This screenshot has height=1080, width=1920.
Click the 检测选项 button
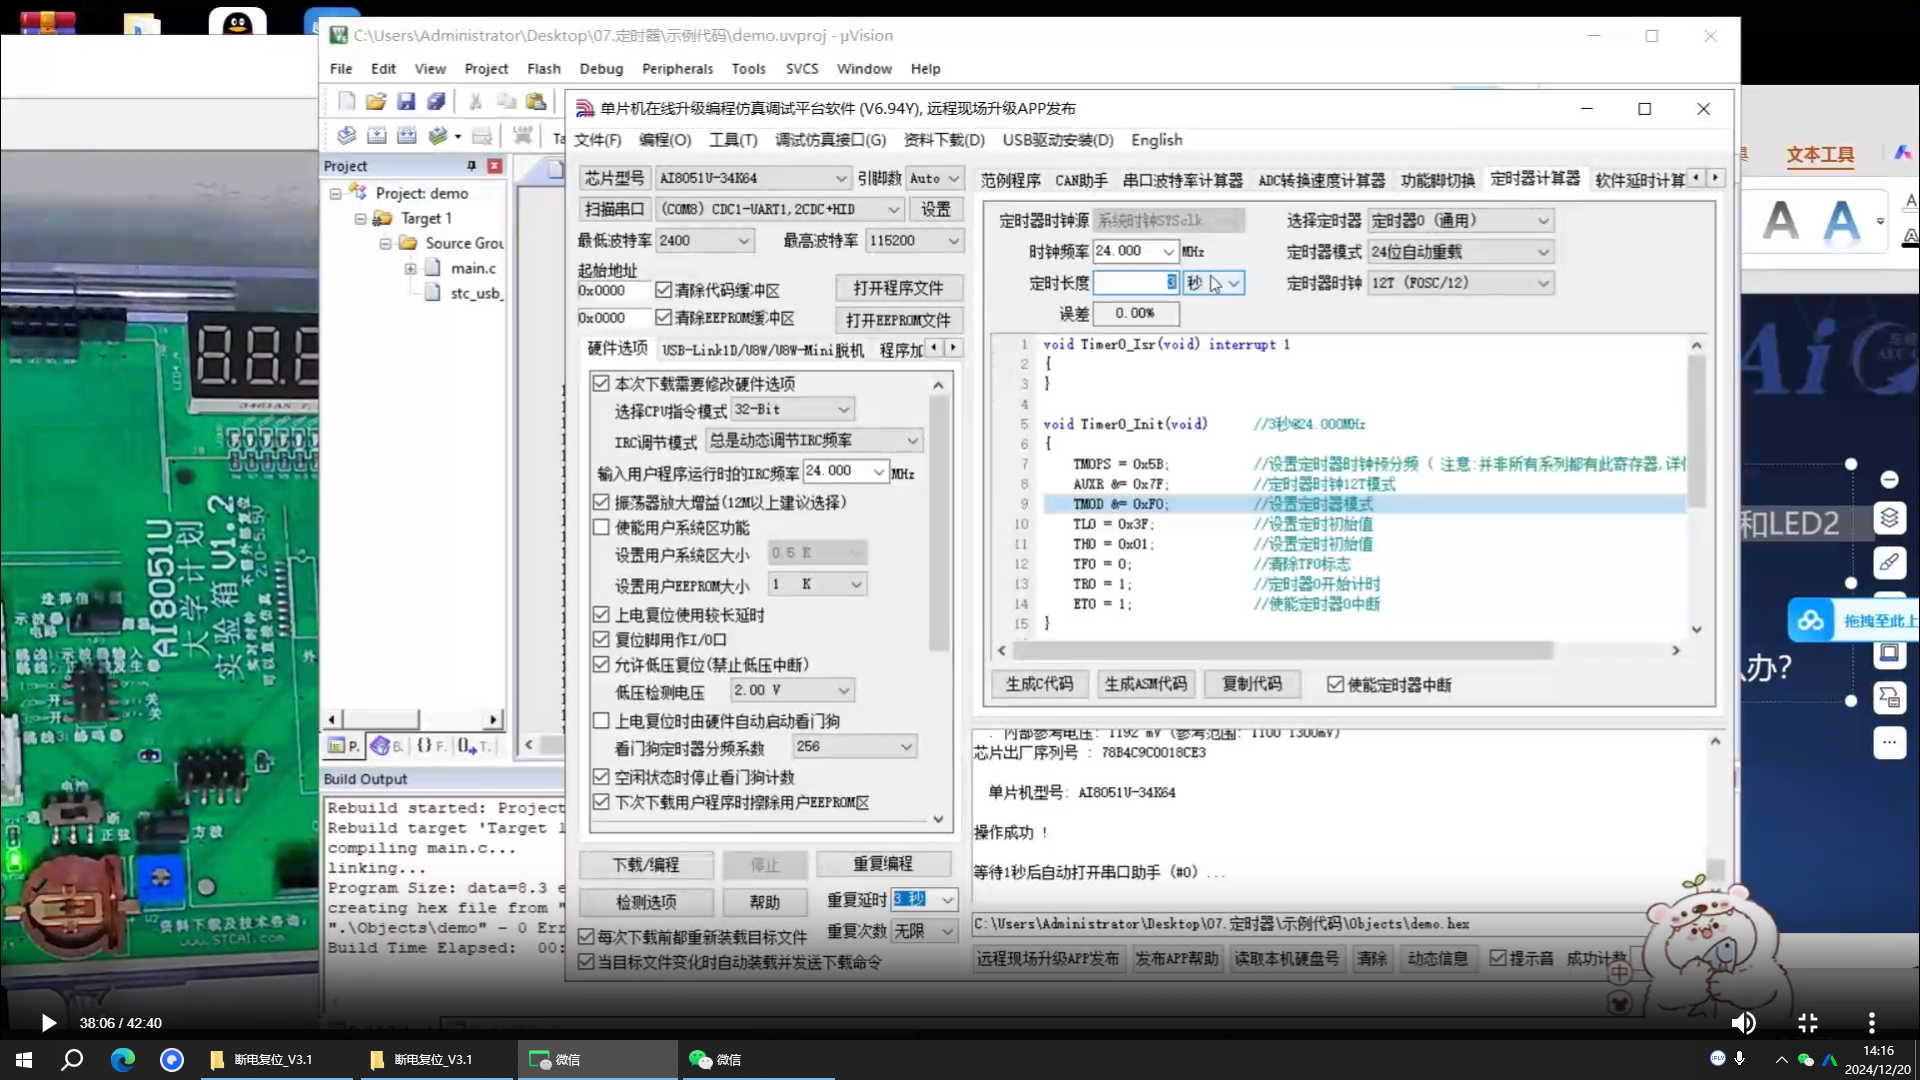coord(646,902)
